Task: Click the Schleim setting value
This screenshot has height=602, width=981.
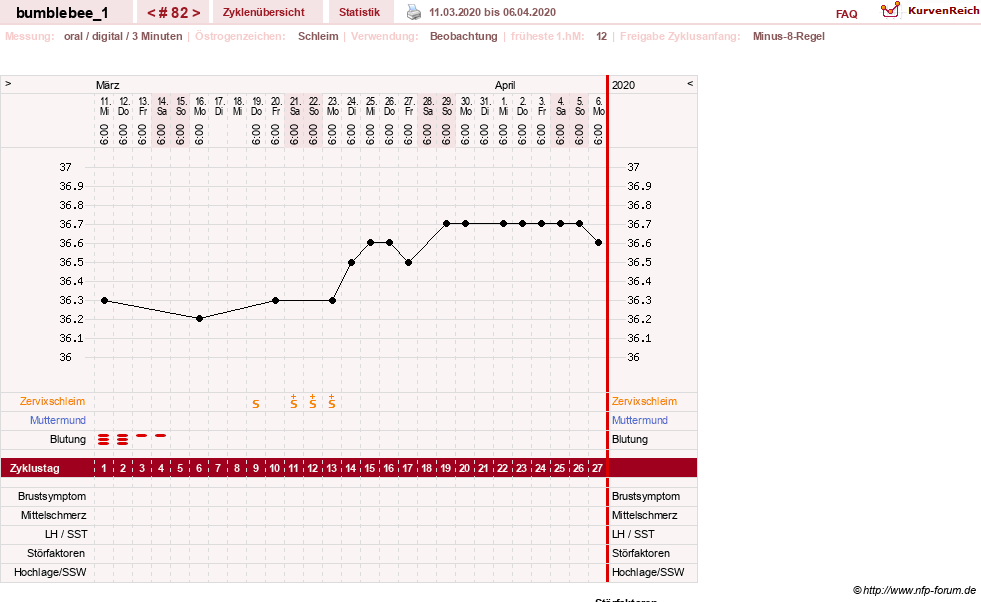Action: (318, 36)
